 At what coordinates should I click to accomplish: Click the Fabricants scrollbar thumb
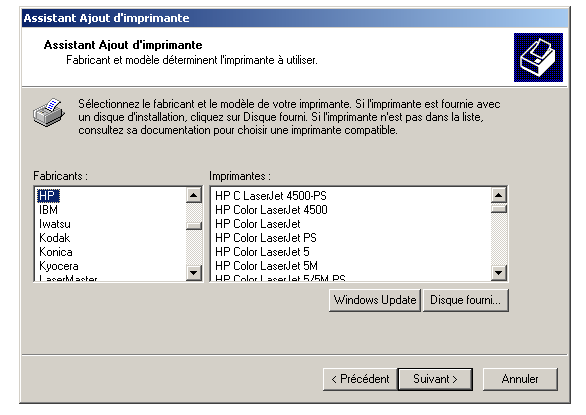coord(194,225)
